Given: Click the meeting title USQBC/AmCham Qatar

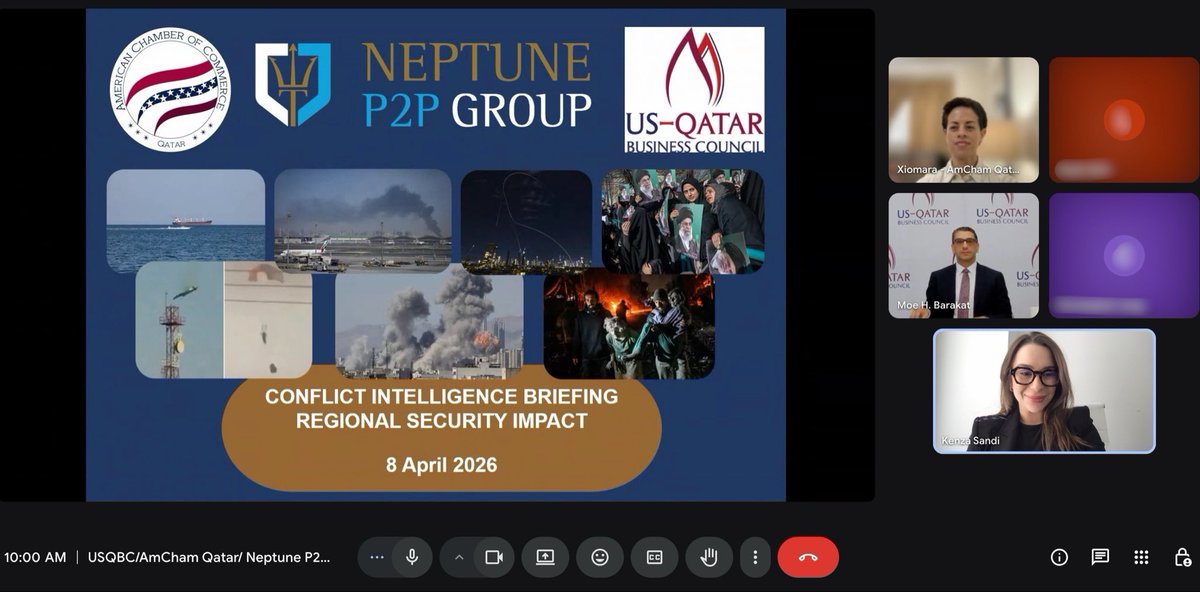Looking at the screenshot, I should click(208, 557).
